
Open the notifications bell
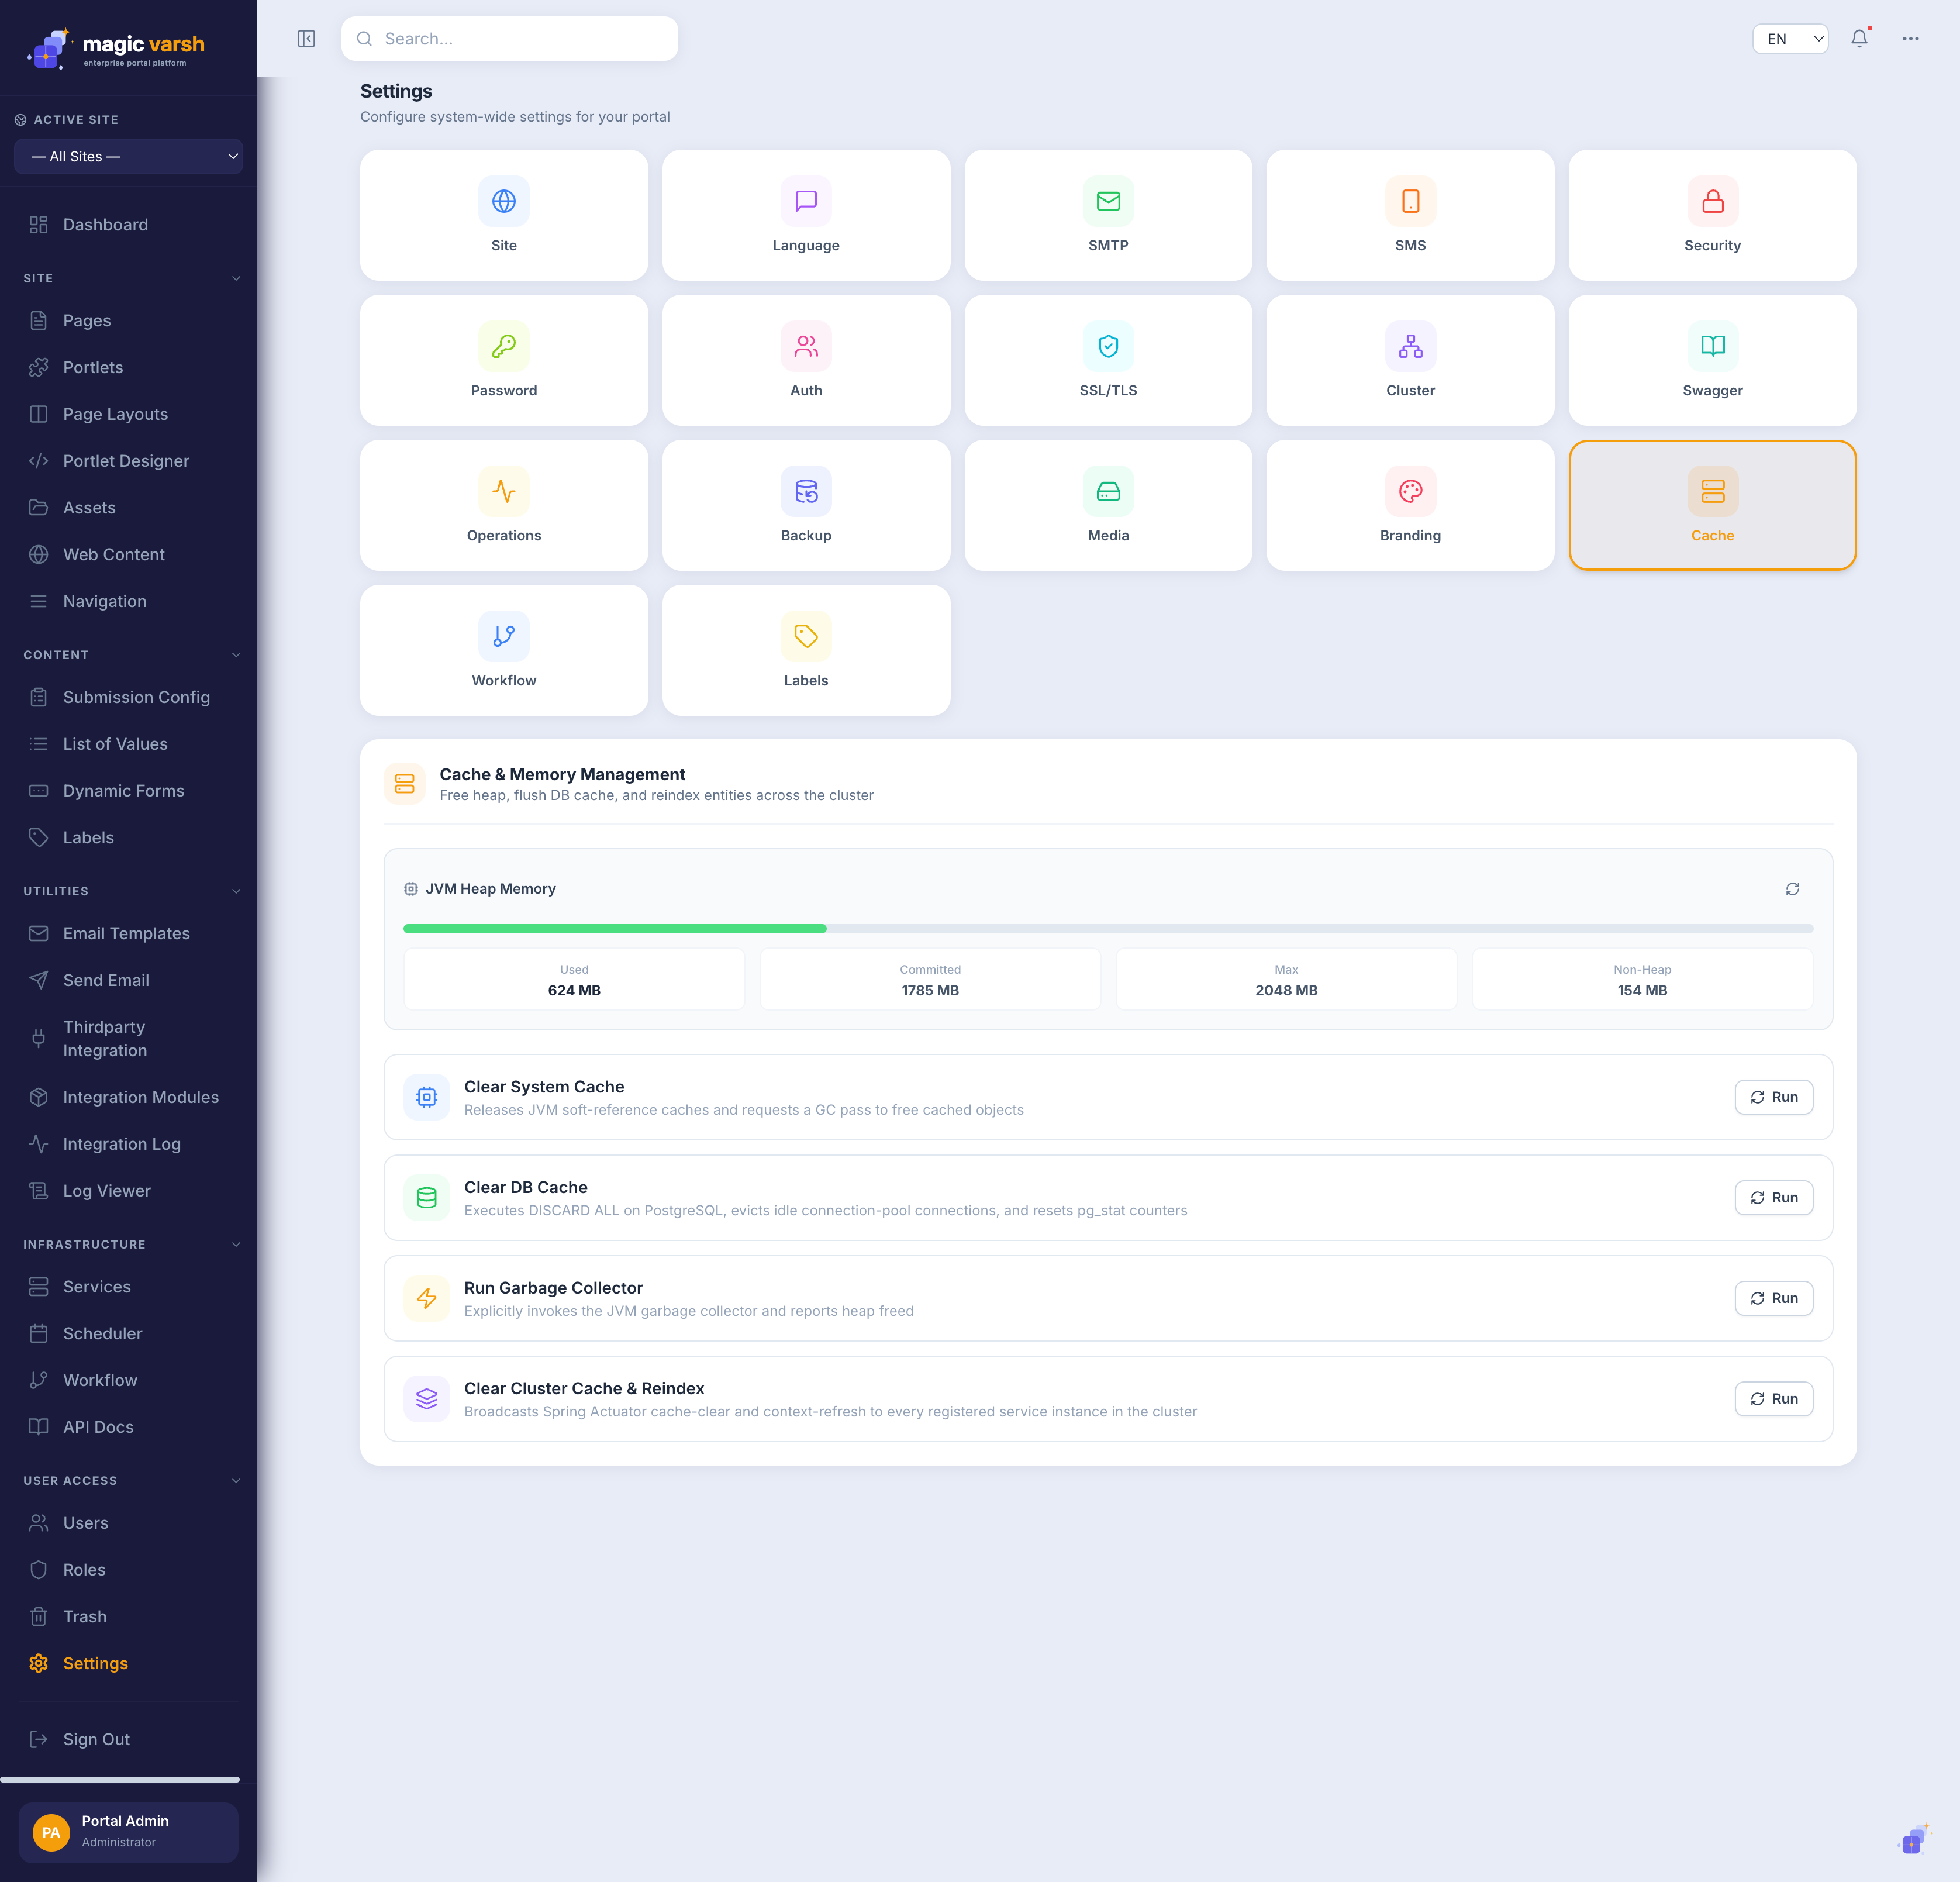(x=1859, y=39)
